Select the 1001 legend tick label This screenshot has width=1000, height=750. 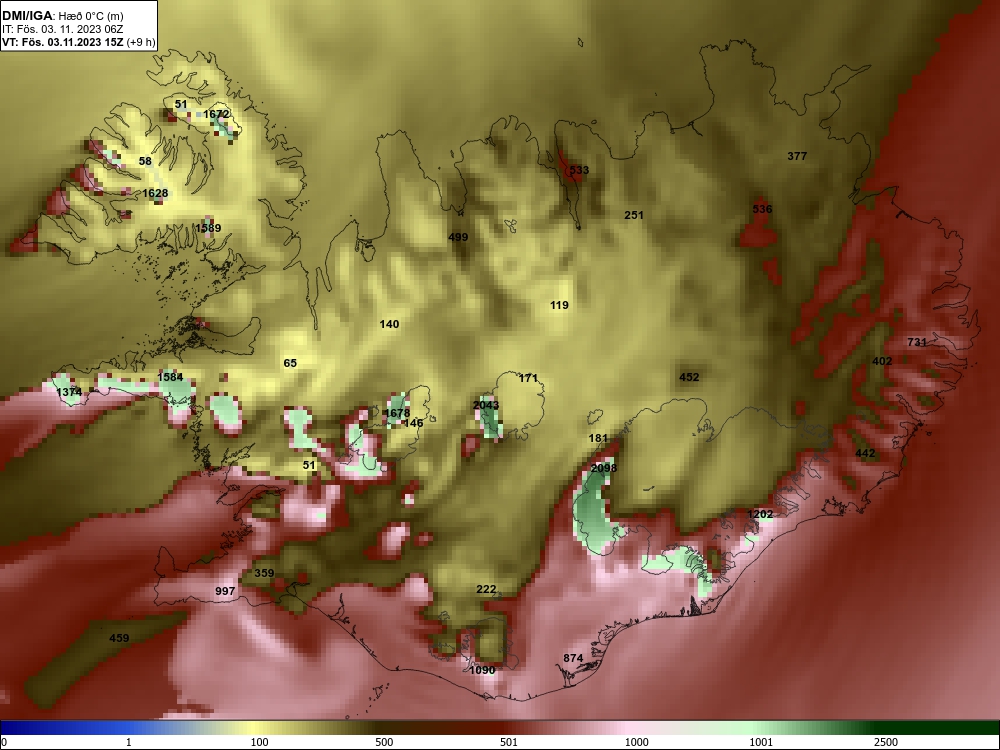[x=761, y=742]
